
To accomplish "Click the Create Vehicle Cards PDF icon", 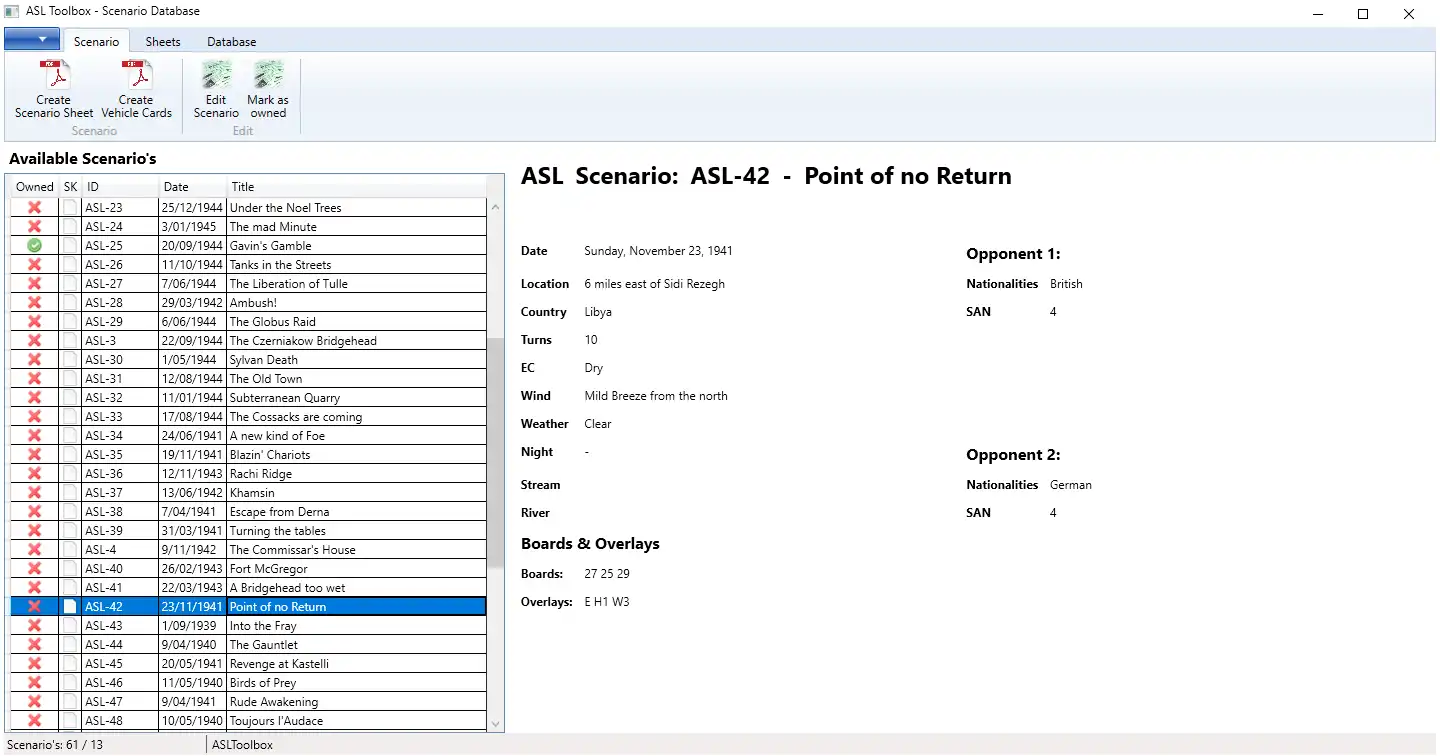I will point(136,76).
